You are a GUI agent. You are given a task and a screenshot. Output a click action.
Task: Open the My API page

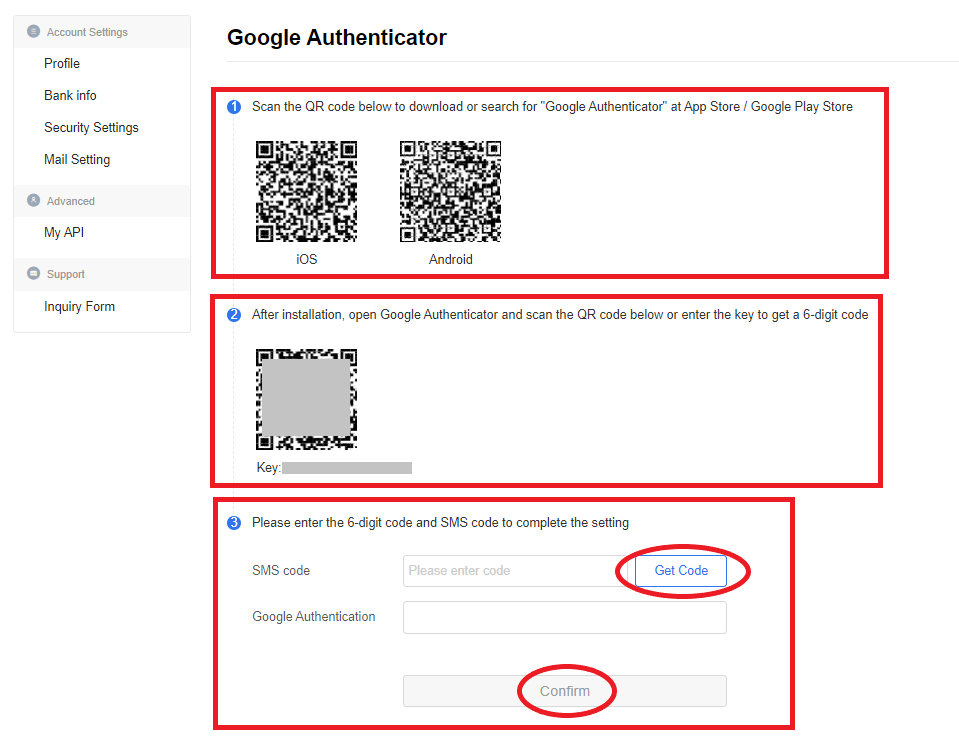click(x=64, y=232)
